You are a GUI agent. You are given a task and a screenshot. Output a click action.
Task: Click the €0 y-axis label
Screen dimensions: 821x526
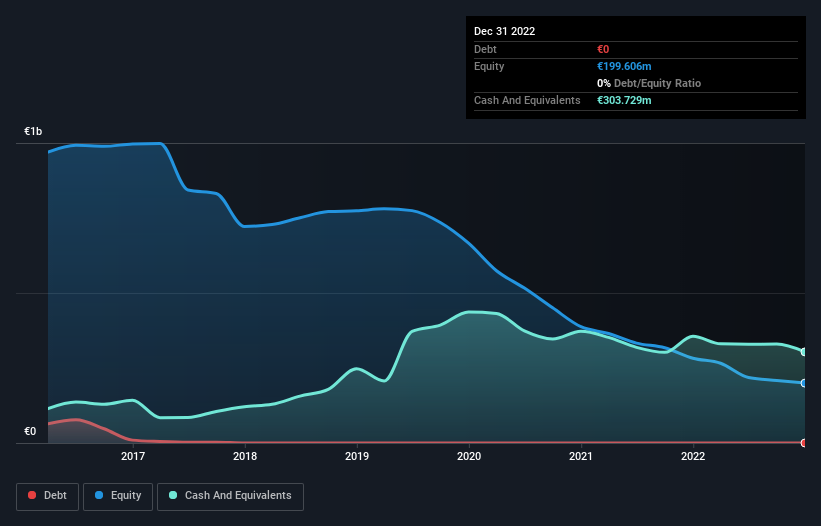point(30,431)
